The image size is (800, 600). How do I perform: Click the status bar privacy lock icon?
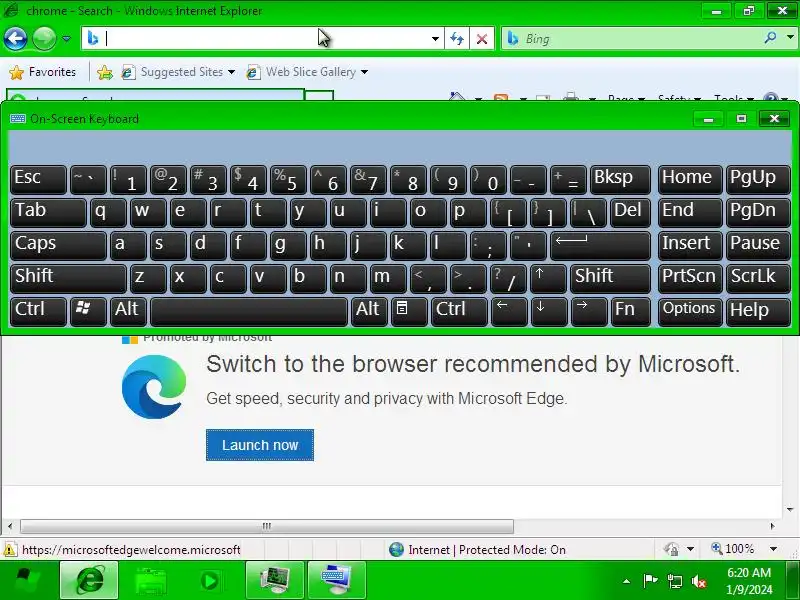tap(671, 549)
